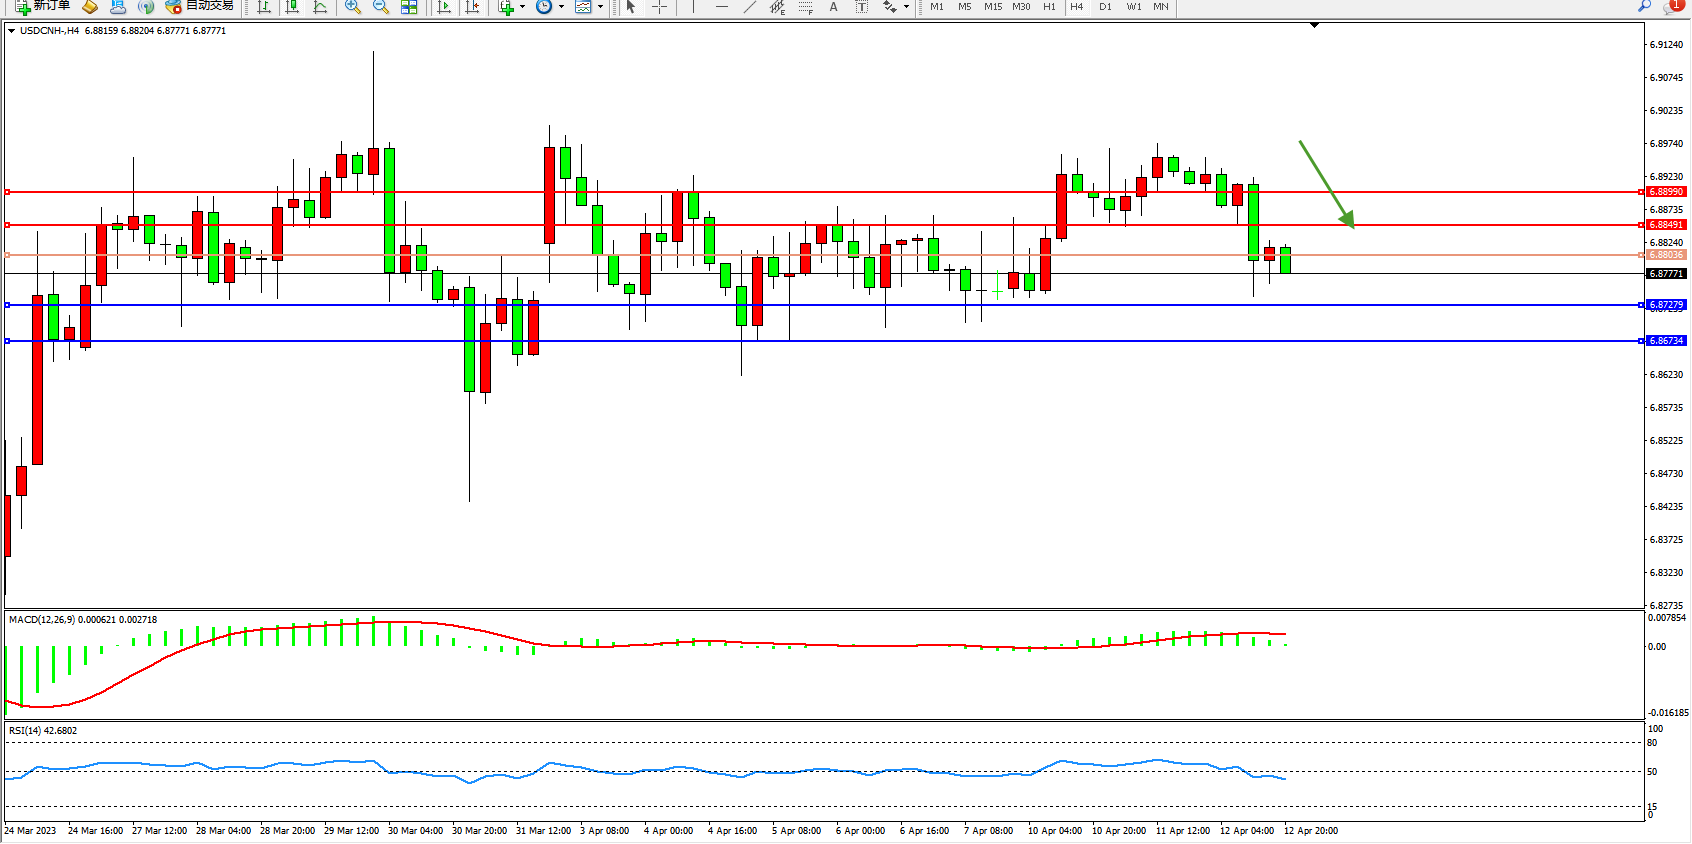Toggle the chart auto scroll button
Image resolution: width=1692 pixels, height=844 pixels.
coord(444,6)
